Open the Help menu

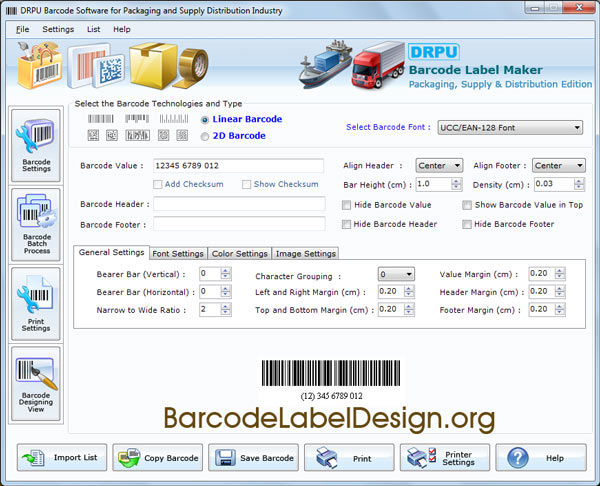pyautogui.click(x=122, y=29)
